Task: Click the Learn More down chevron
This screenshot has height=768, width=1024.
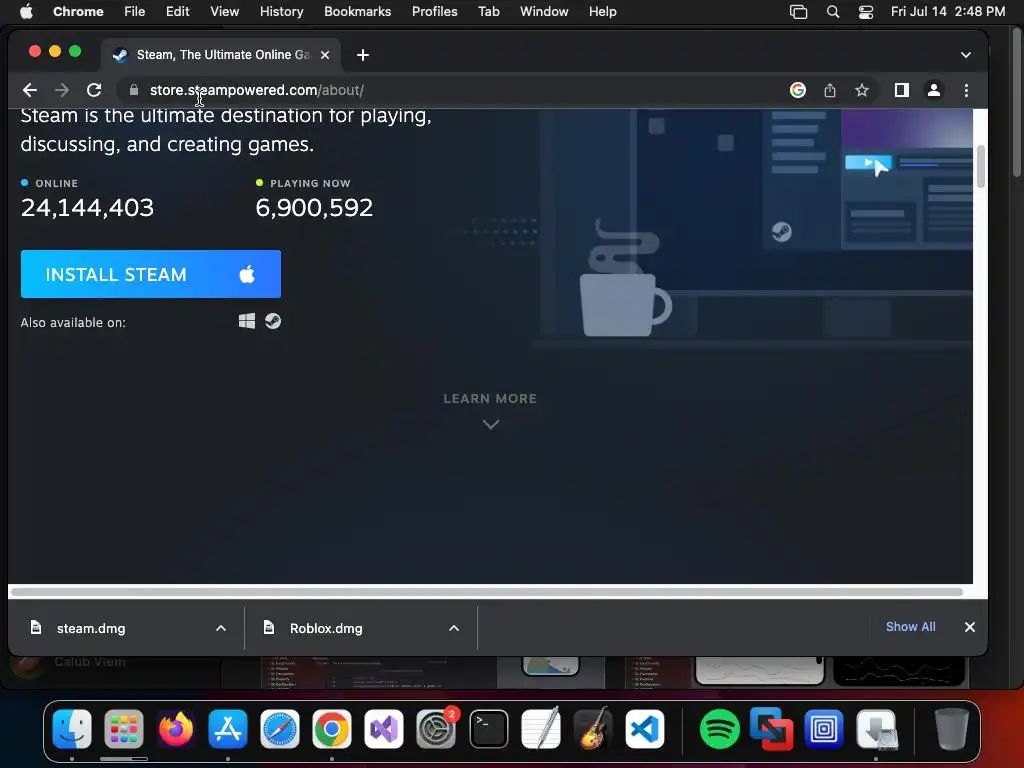Action: point(490,424)
